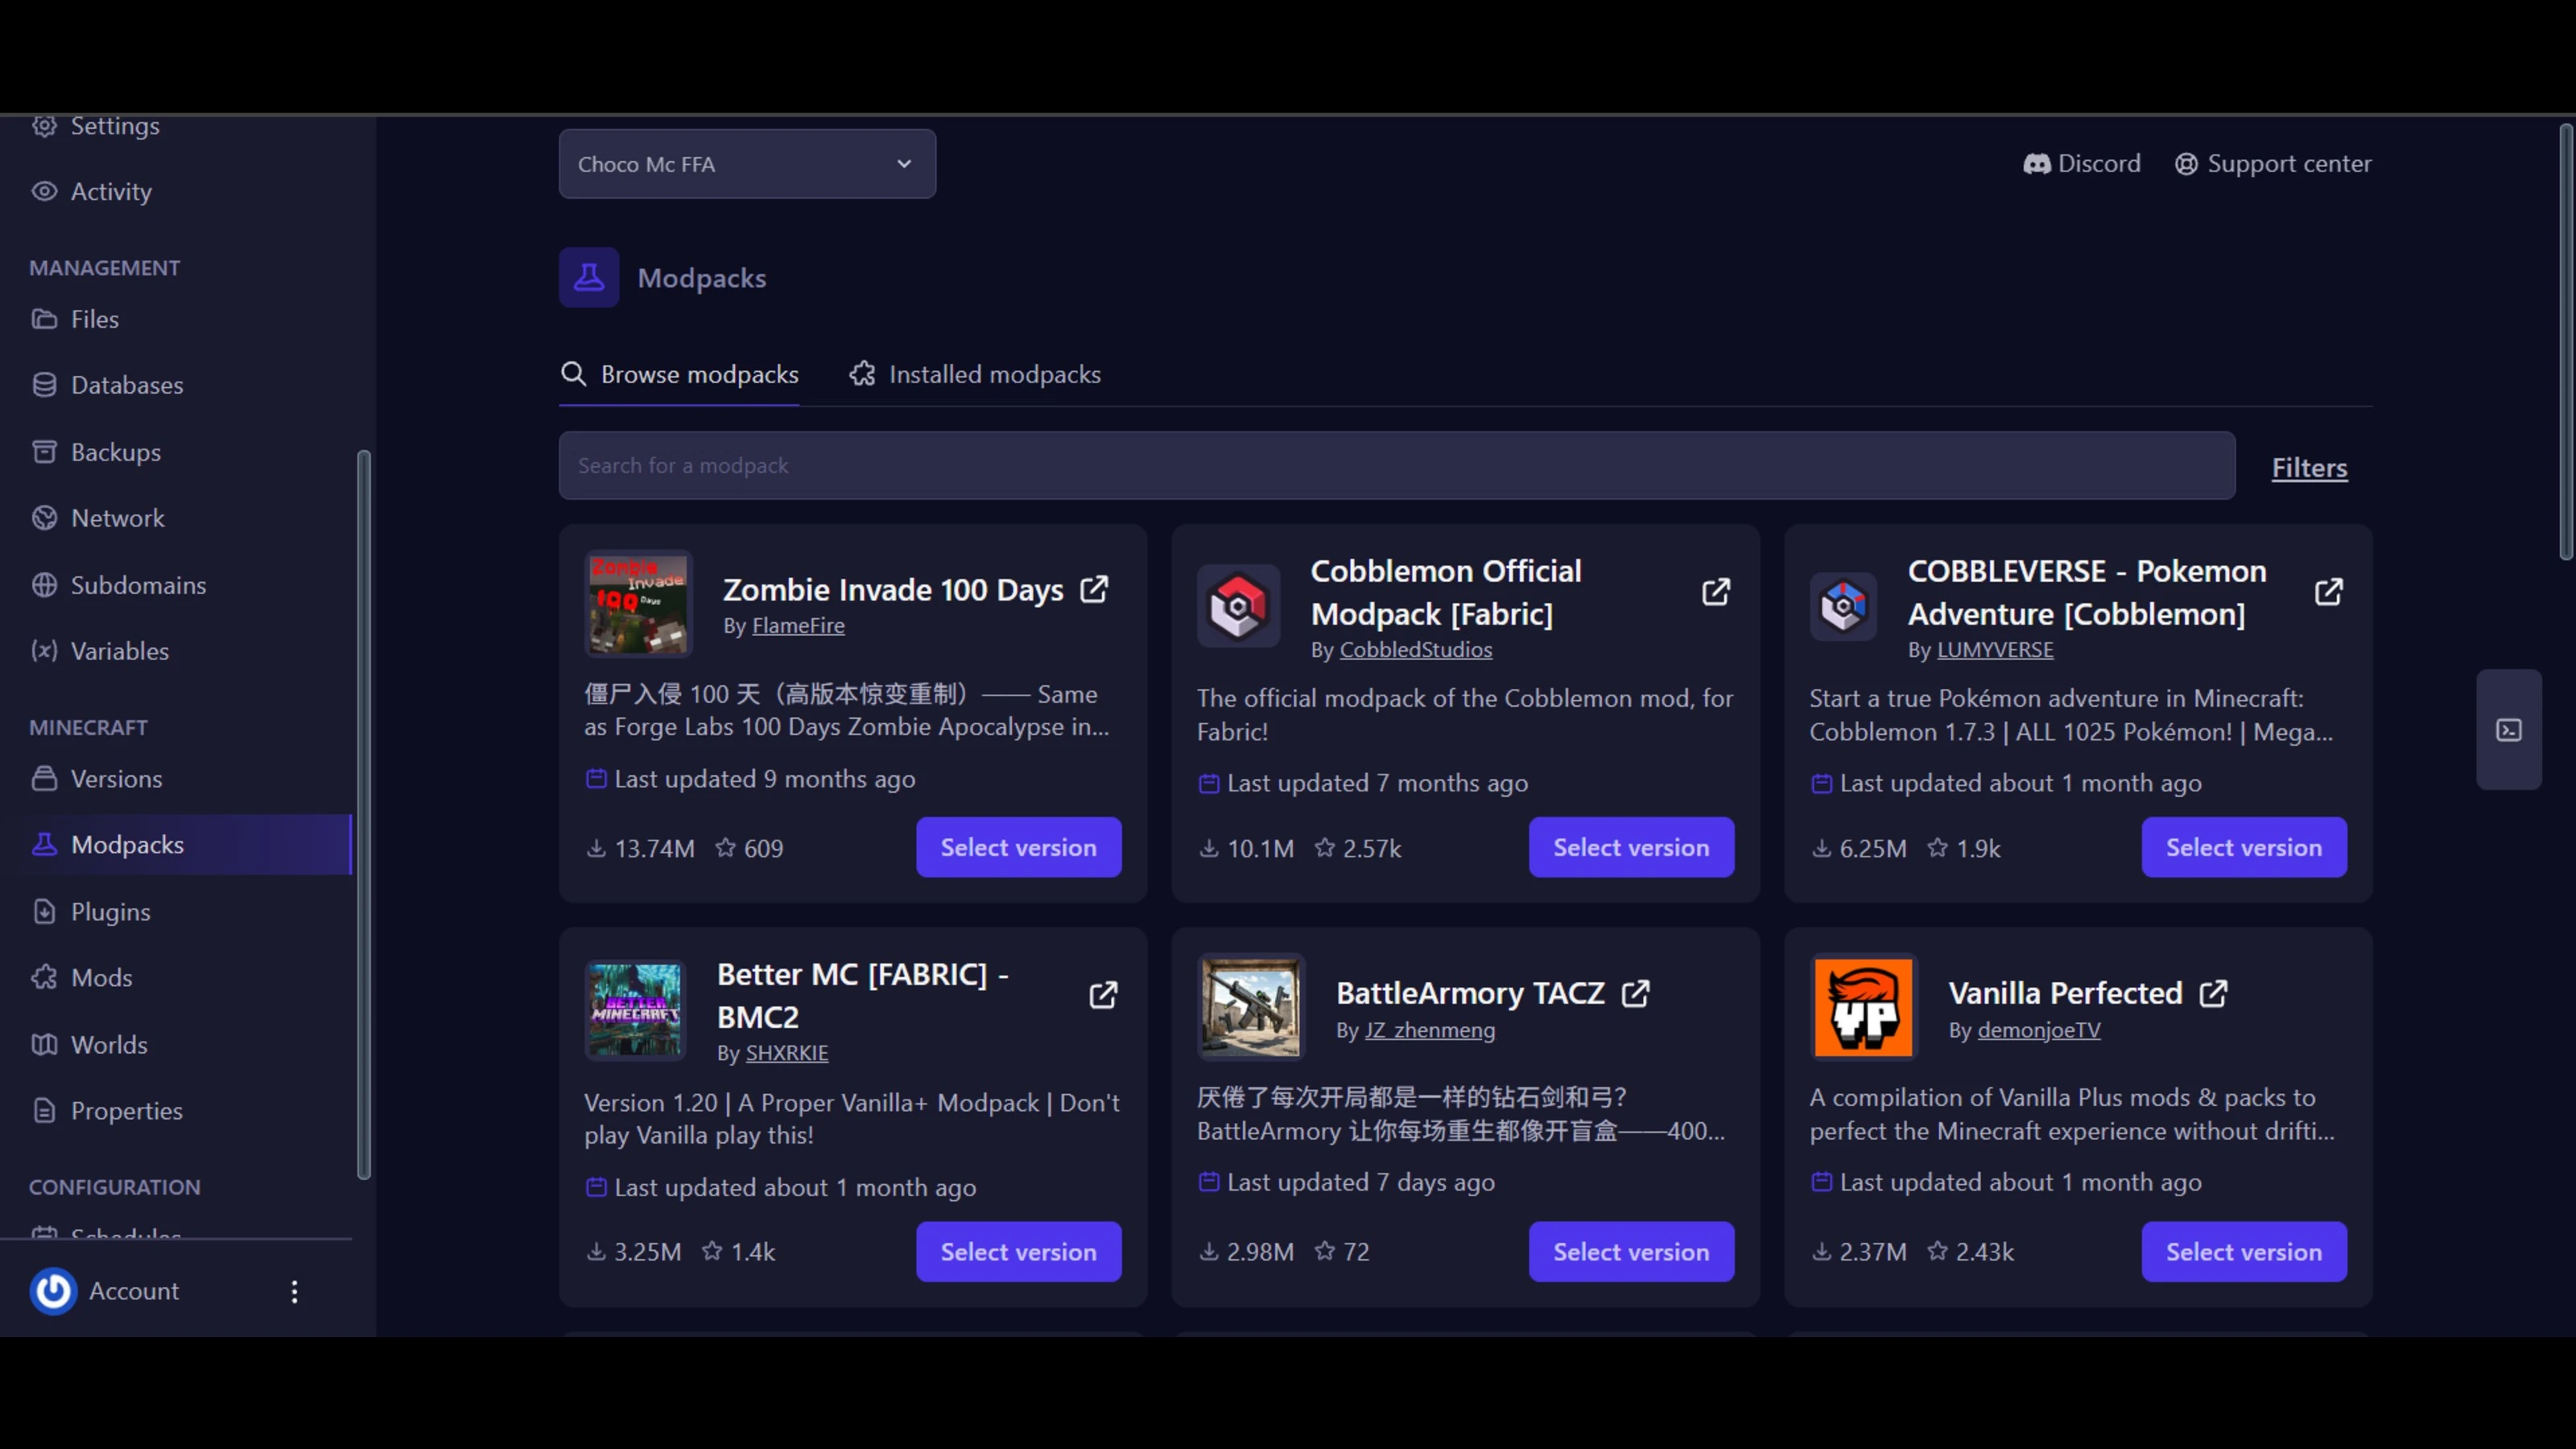Expand the Choco Mc FFA server dropdown
2576x1449 pixels.
point(747,164)
